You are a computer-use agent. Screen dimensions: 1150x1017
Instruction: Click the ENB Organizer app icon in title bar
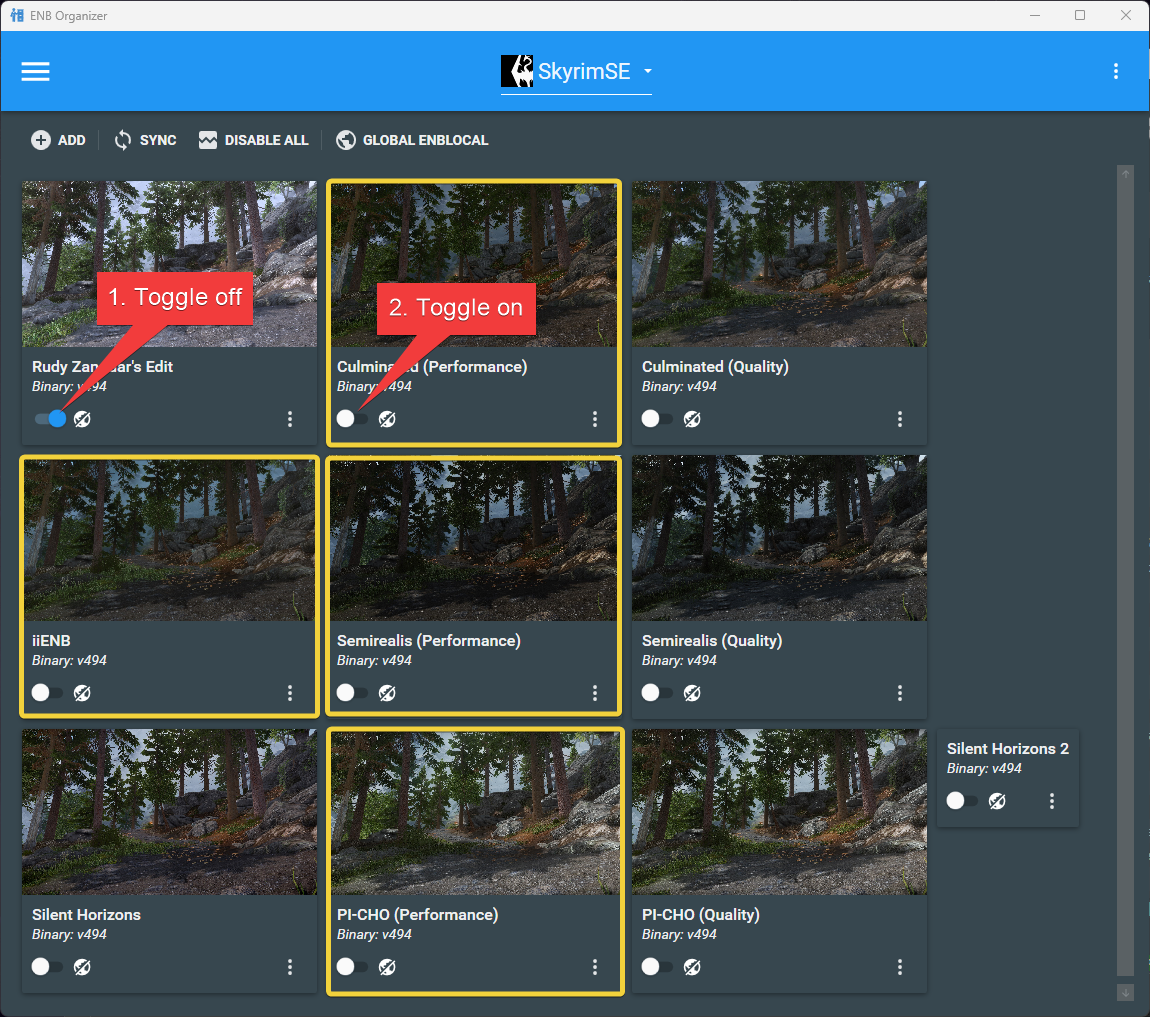coord(17,15)
